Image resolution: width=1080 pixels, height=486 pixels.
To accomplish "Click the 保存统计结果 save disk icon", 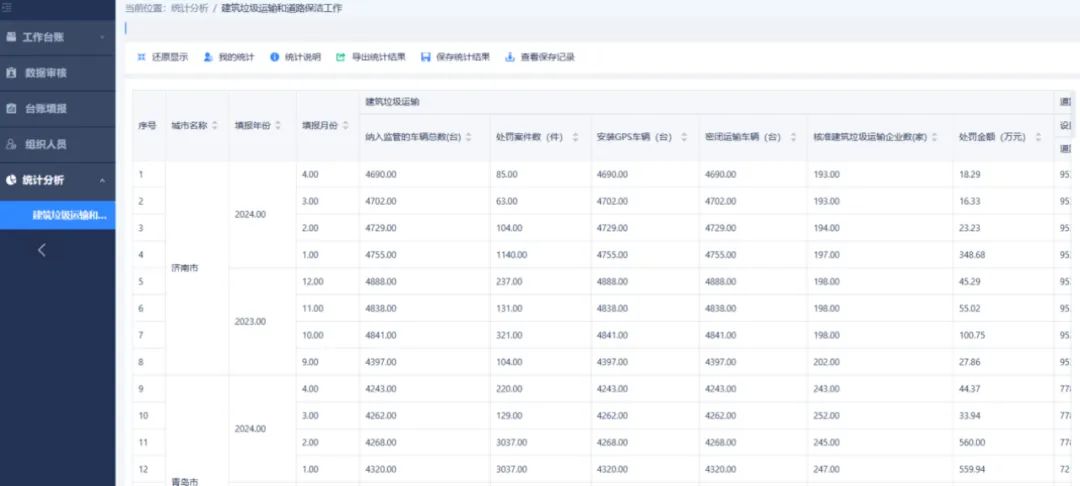I will [x=426, y=57].
